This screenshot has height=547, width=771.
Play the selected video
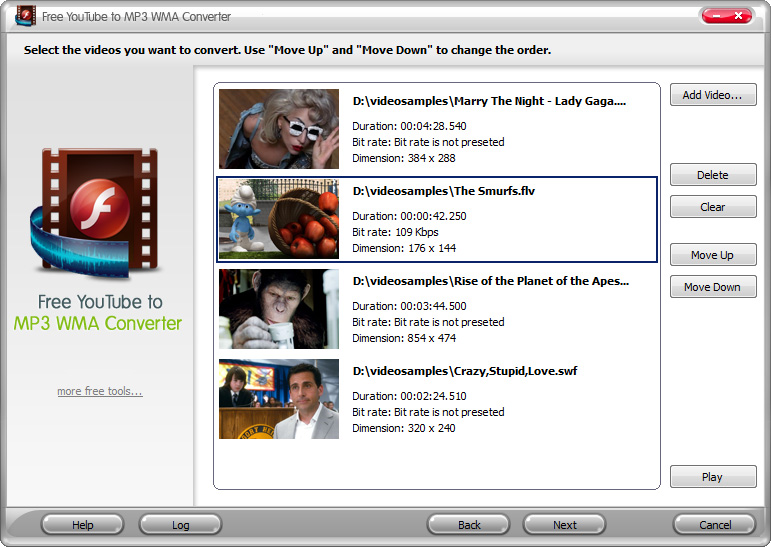point(712,477)
